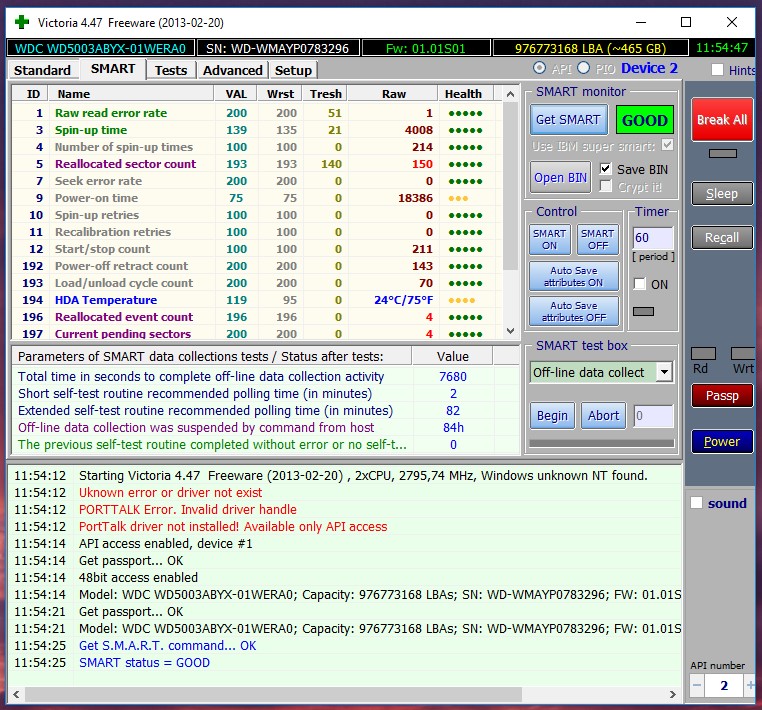
Task: Click the Device 2 label
Action: click(x=649, y=68)
